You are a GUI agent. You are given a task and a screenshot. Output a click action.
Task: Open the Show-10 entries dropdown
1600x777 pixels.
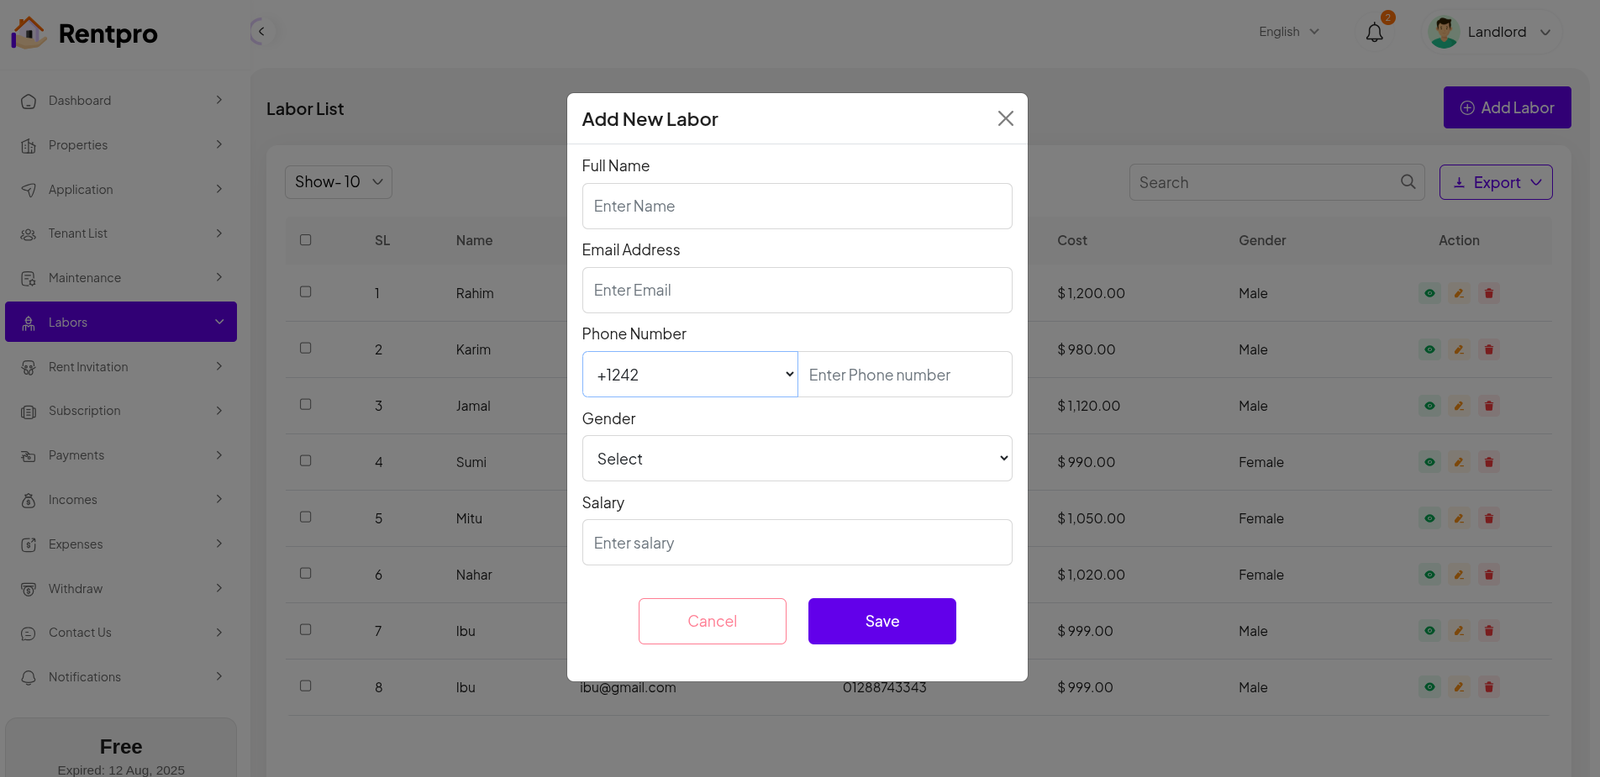coord(338,182)
